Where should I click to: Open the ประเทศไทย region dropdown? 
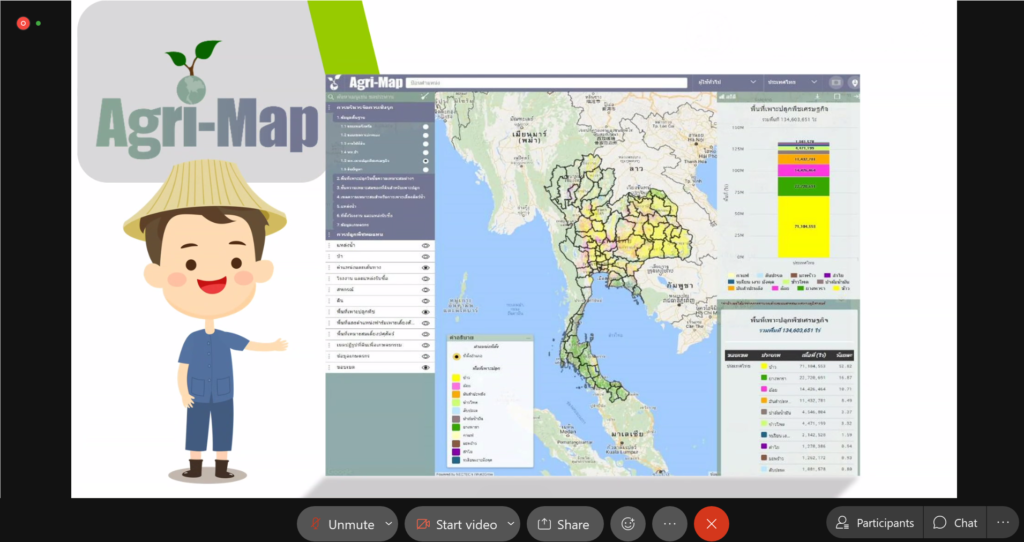(x=792, y=82)
